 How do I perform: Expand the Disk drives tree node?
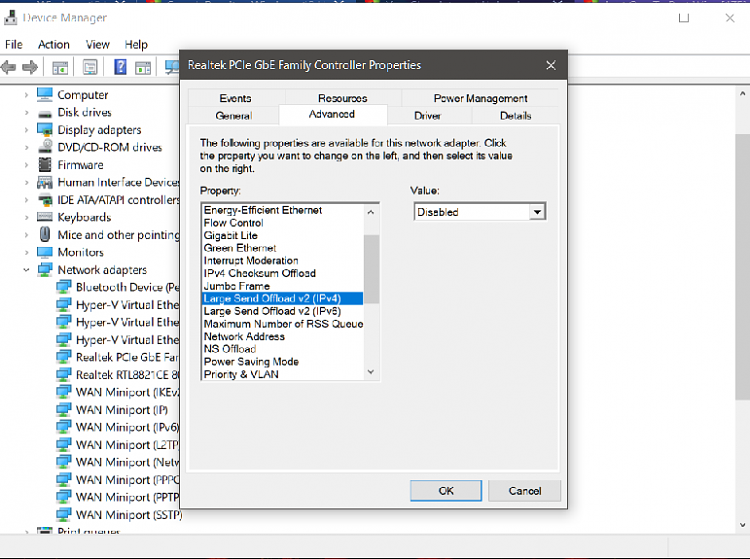26,113
